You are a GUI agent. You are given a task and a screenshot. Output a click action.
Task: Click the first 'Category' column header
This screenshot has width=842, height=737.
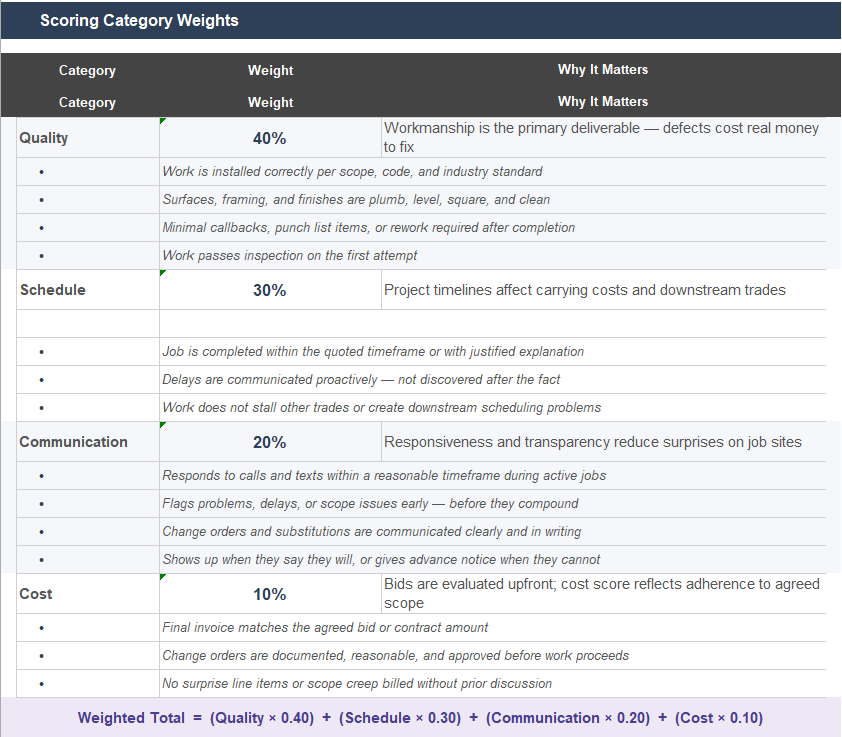[87, 70]
